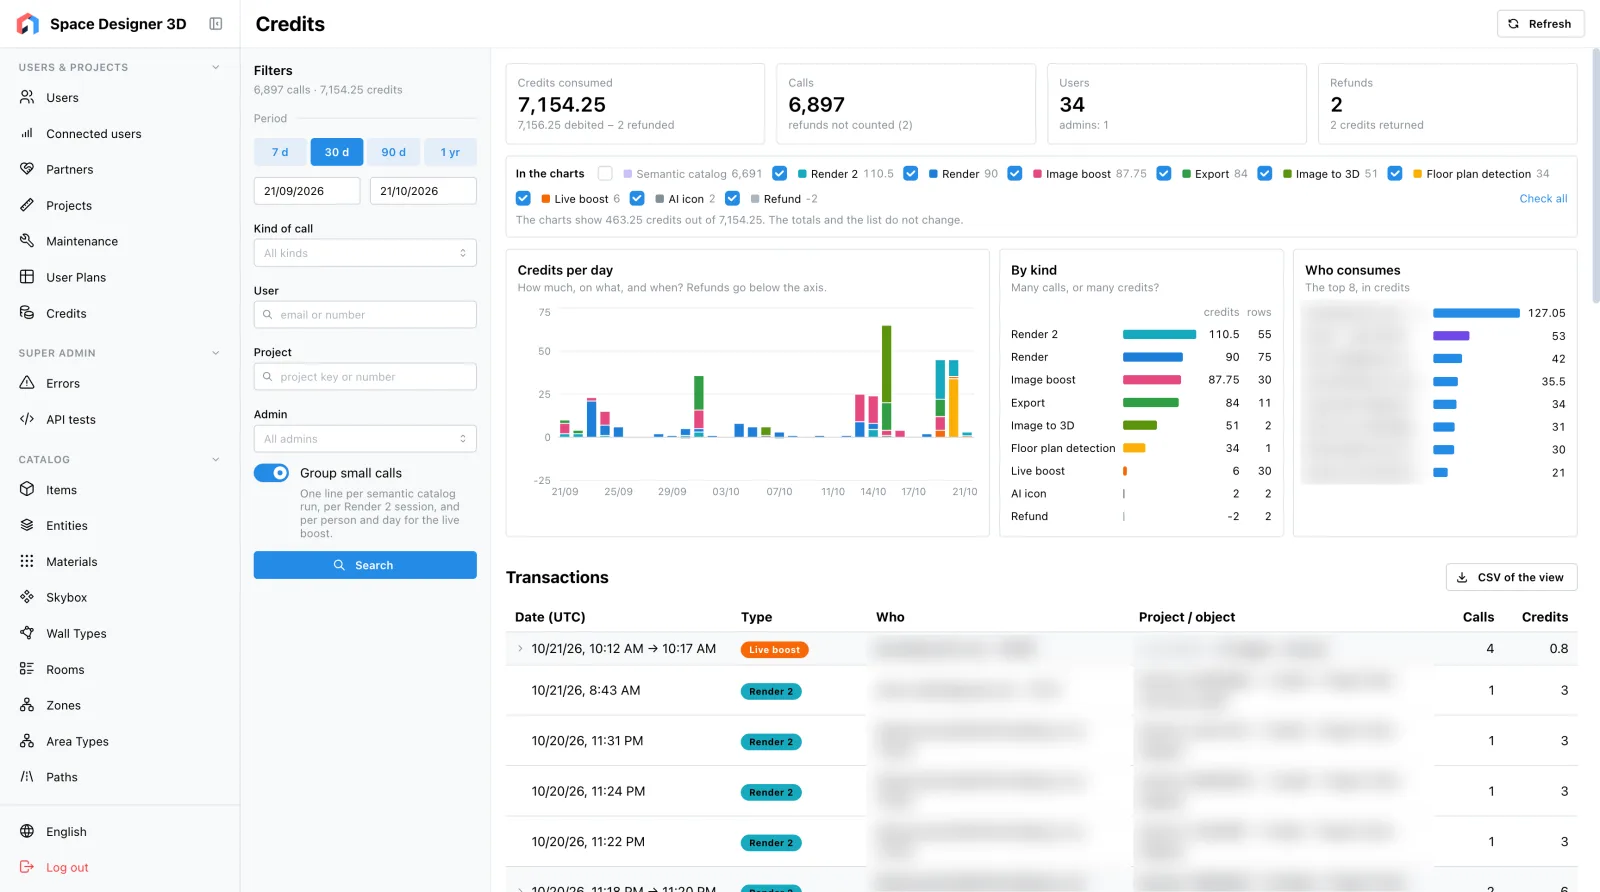Refresh the credits page
Image resolution: width=1600 pixels, height=892 pixels.
tap(1540, 24)
